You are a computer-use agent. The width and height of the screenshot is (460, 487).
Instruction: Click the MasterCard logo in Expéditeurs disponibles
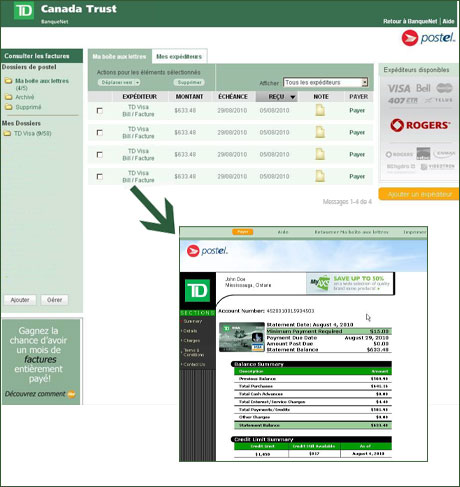tap(444, 88)
